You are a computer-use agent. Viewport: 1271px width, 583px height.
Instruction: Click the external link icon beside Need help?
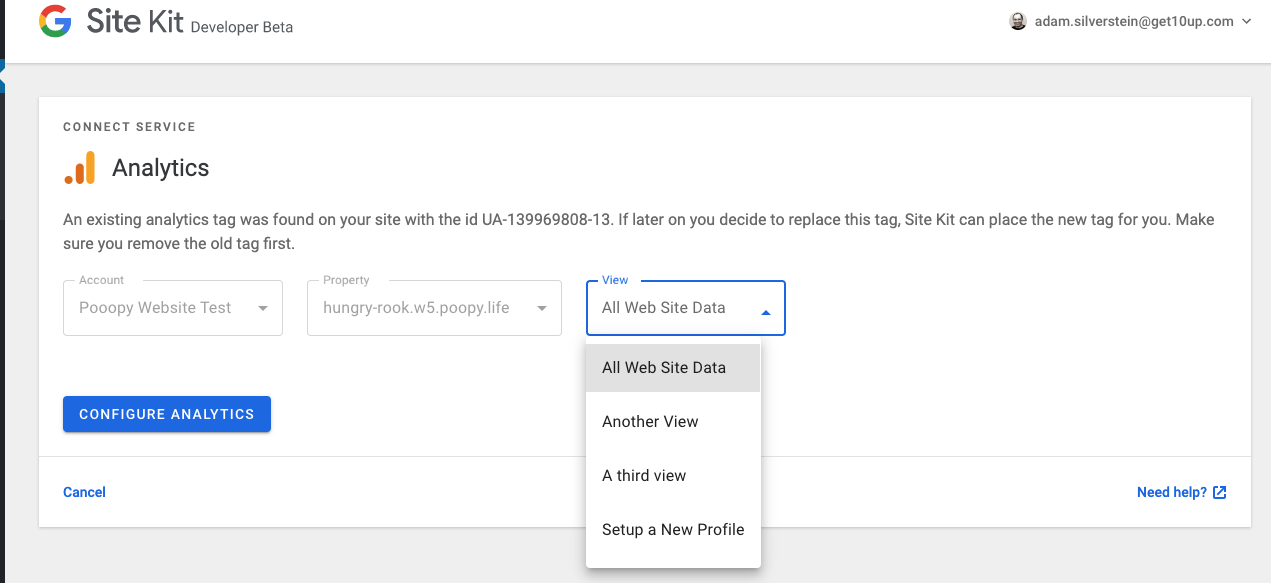pyautogui.click(x=1219, y=492)
